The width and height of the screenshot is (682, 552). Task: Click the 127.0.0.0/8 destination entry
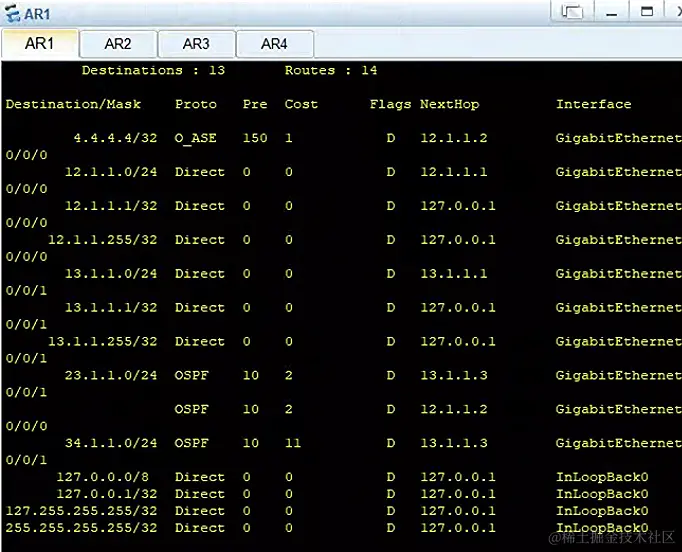click(103, 477)
